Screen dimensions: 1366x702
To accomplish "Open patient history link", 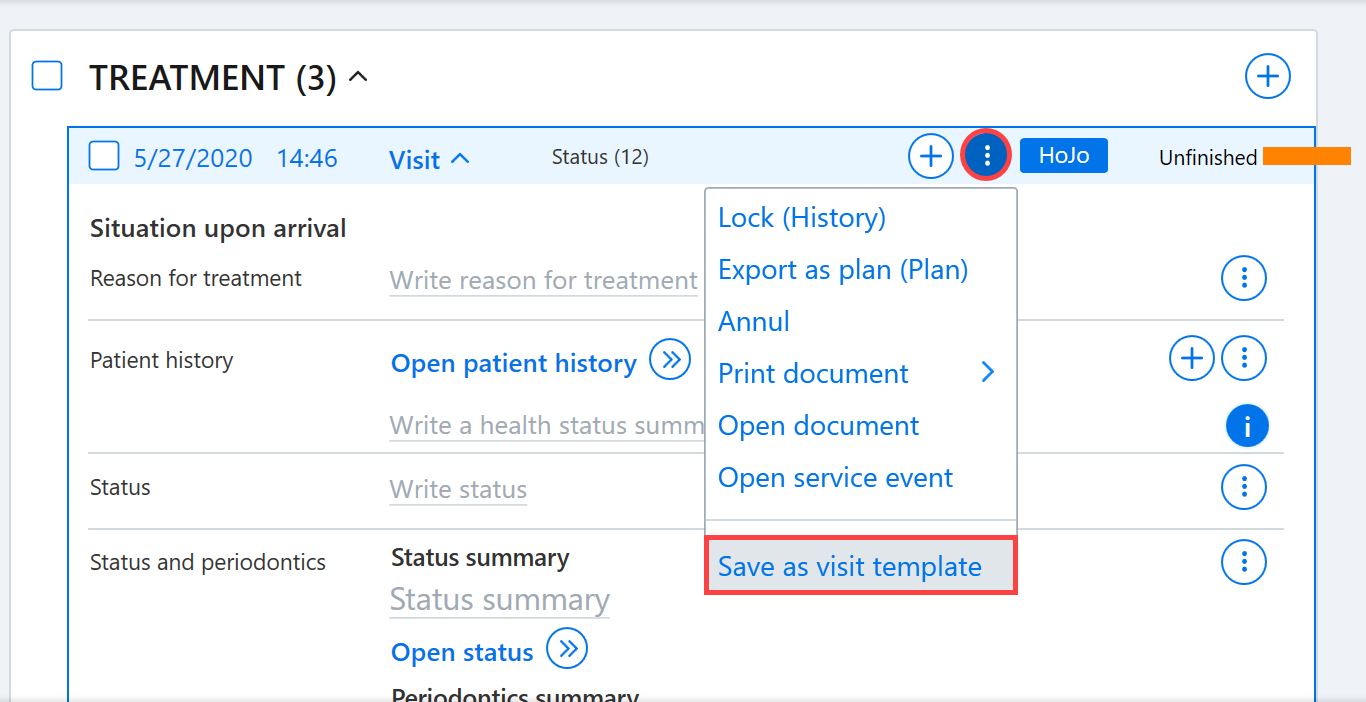I will point(514,363).
